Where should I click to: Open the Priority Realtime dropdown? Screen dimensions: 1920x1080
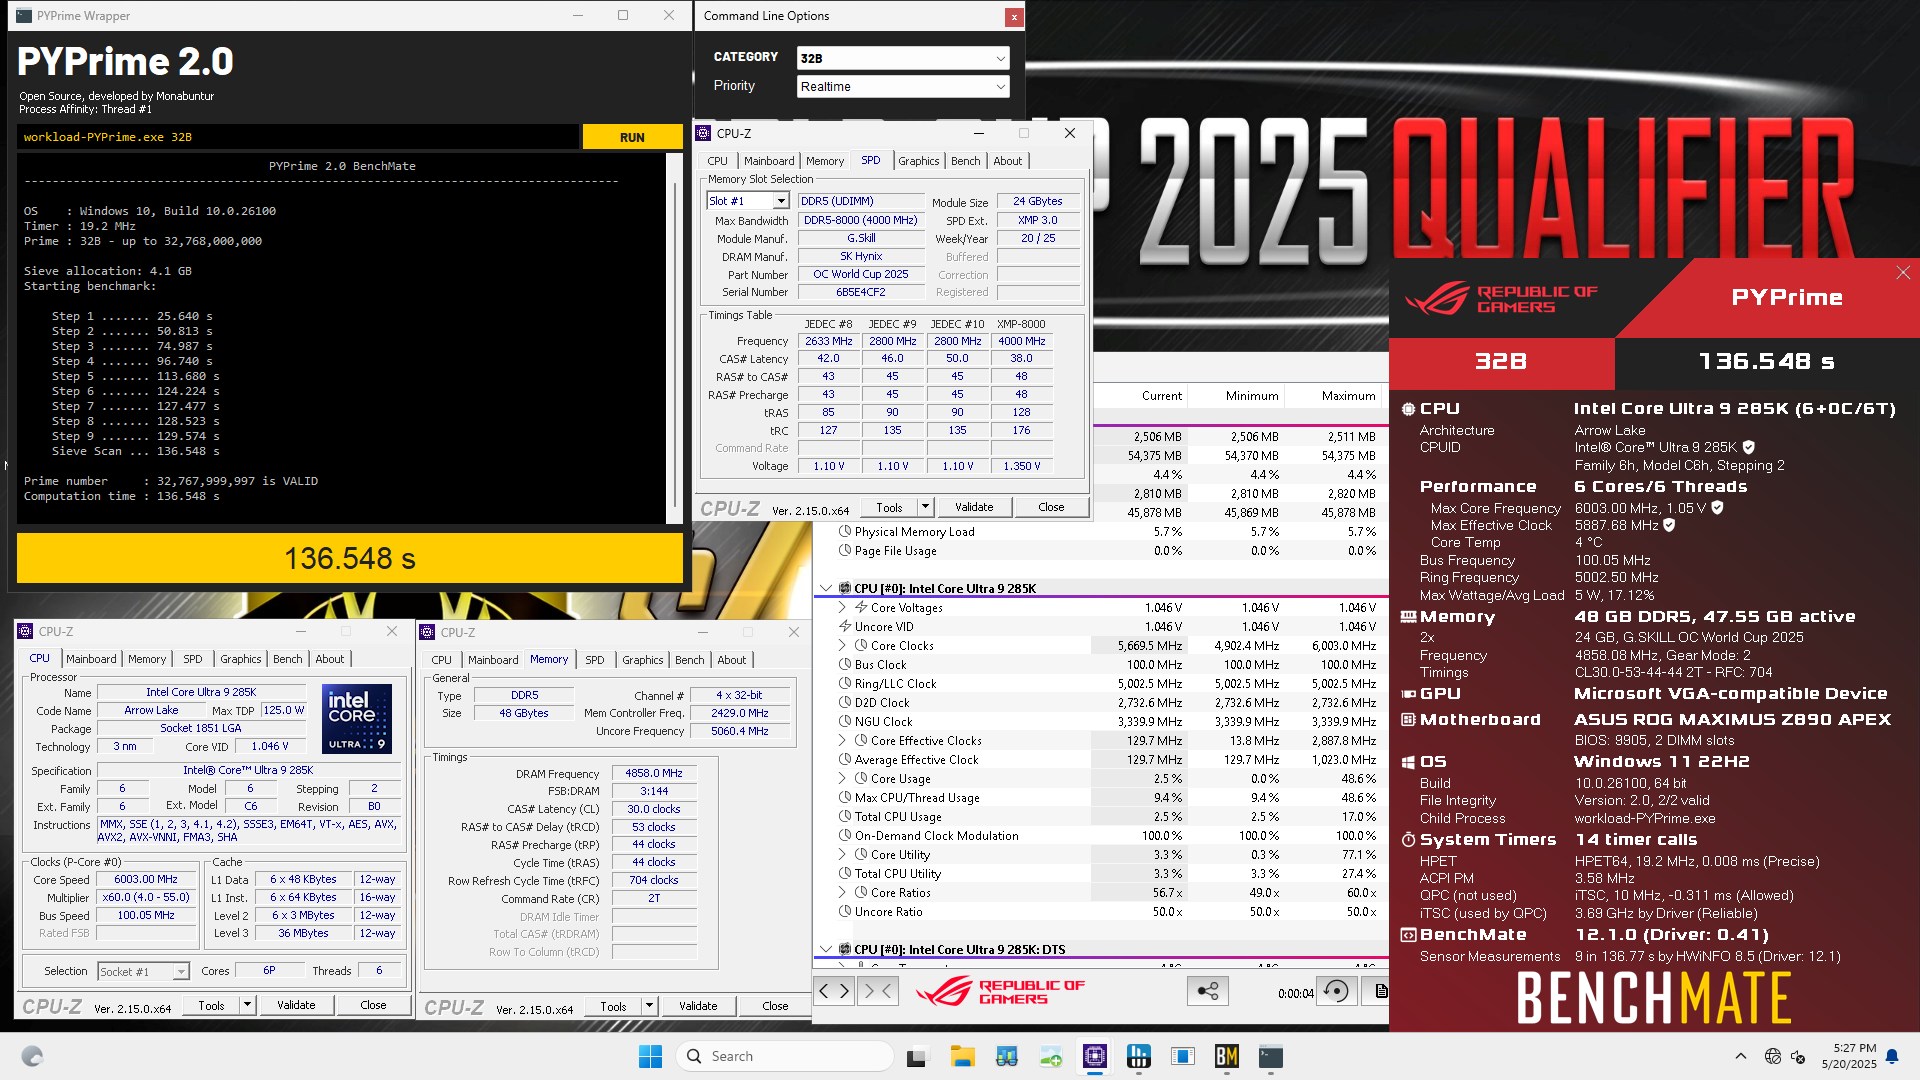[903, 86]
